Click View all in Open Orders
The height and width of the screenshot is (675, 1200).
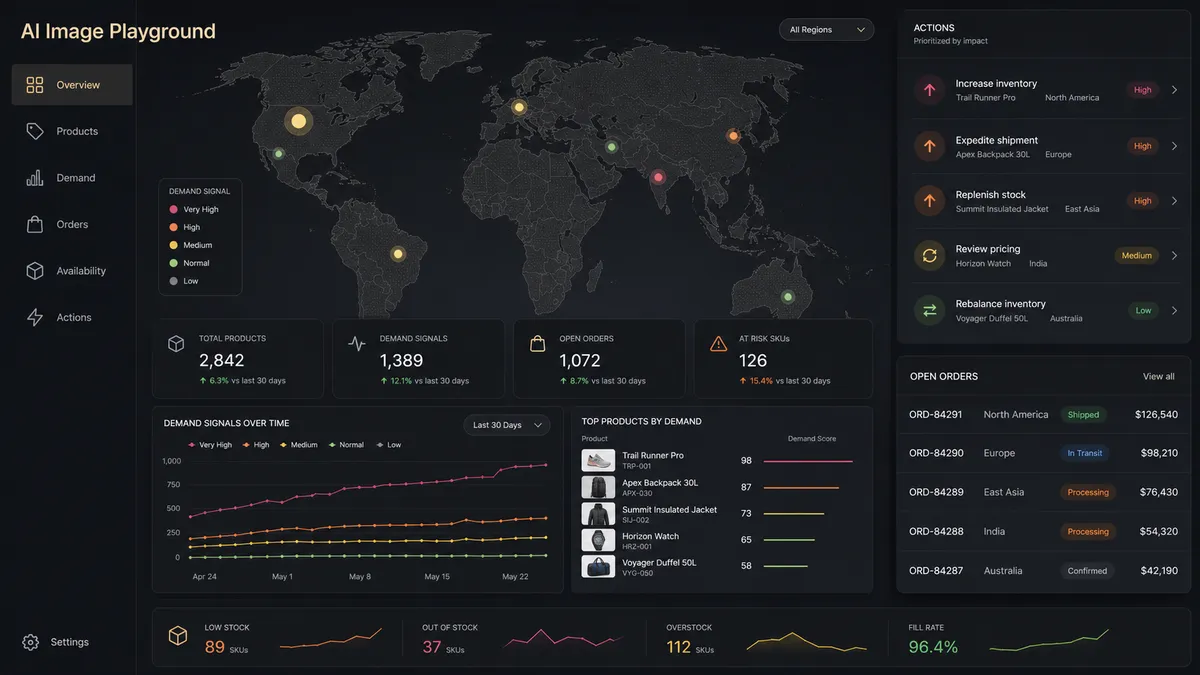[1159, 377]
